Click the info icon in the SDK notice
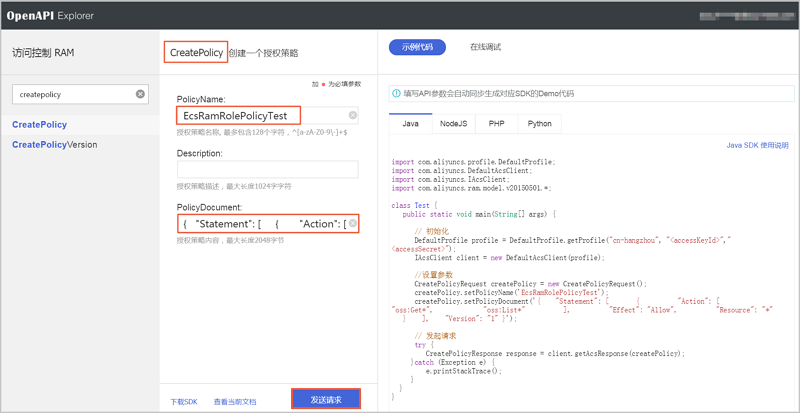Viewport: 800px width, 413px height. pos(397,93)
